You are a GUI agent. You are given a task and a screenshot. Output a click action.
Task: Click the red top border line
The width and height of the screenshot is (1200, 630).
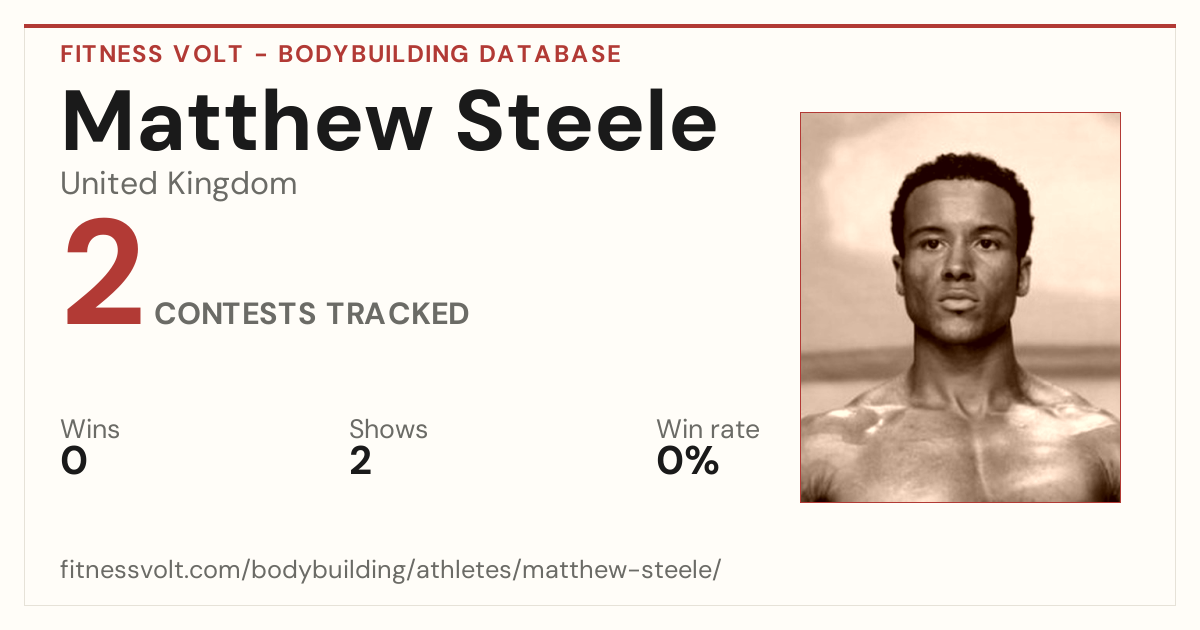tap(600, 26)
